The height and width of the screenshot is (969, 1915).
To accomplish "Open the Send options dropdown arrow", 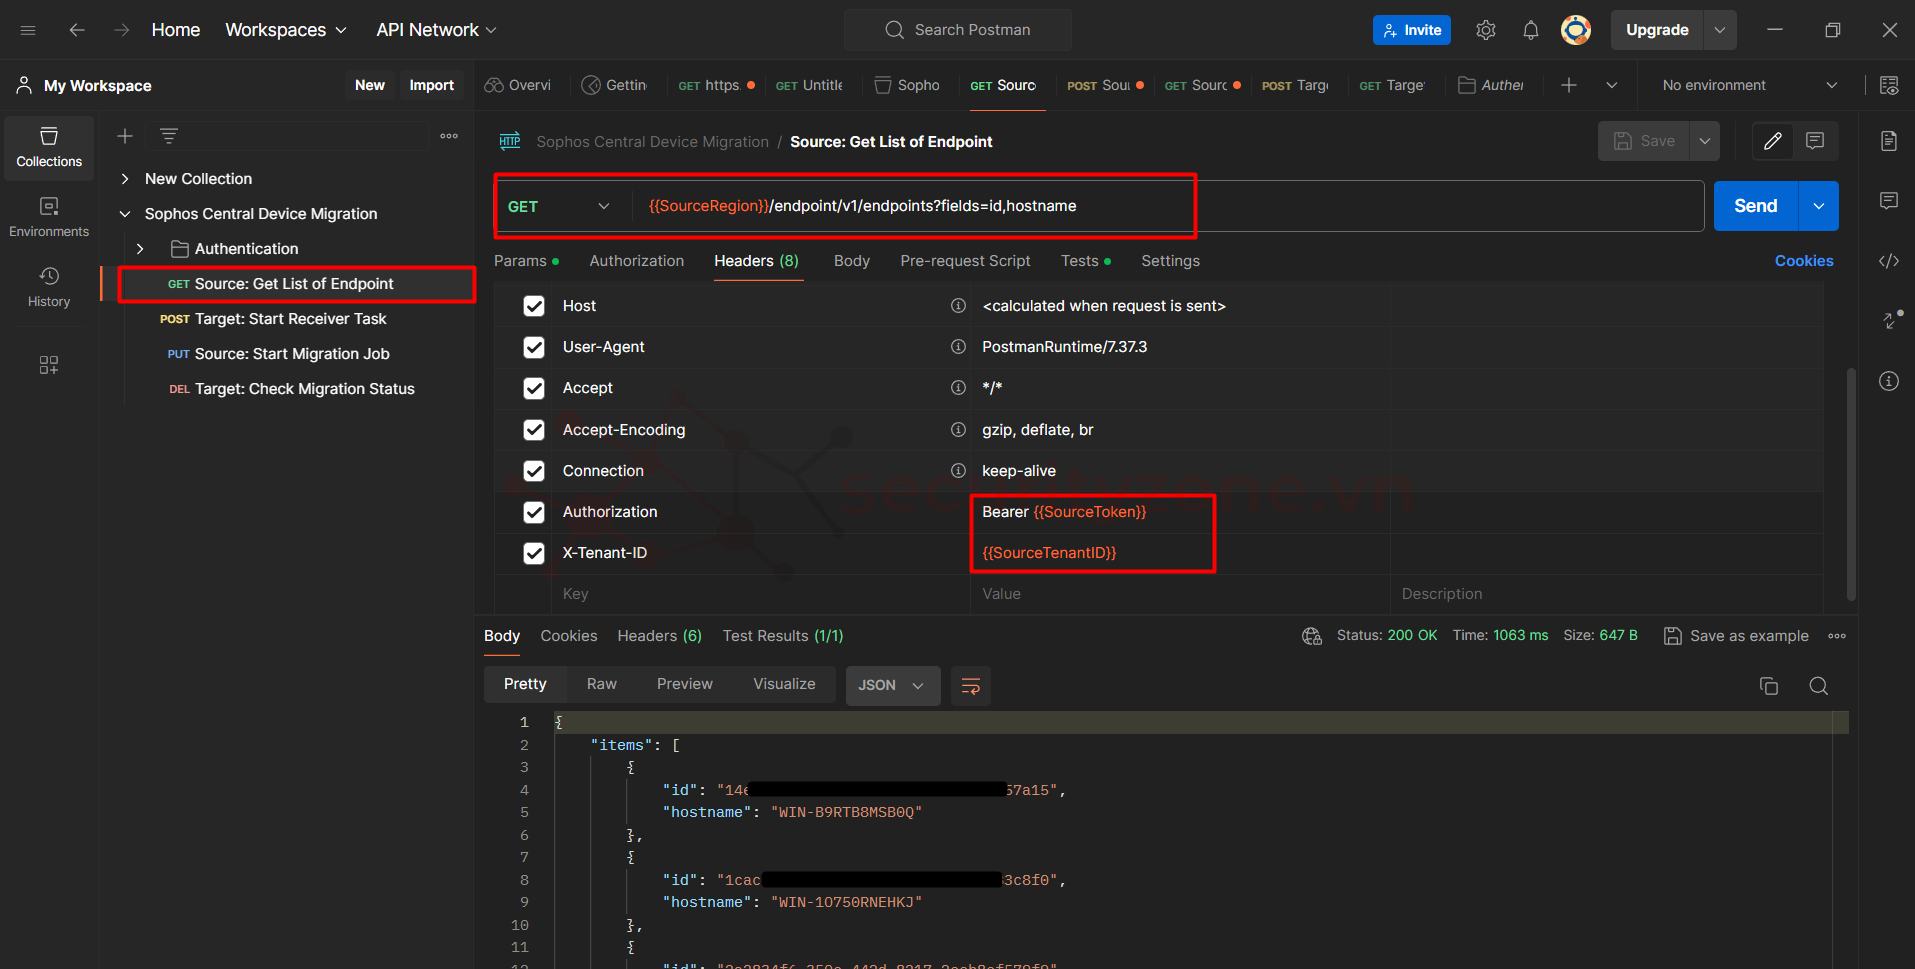I will (x=1819, y=206).
